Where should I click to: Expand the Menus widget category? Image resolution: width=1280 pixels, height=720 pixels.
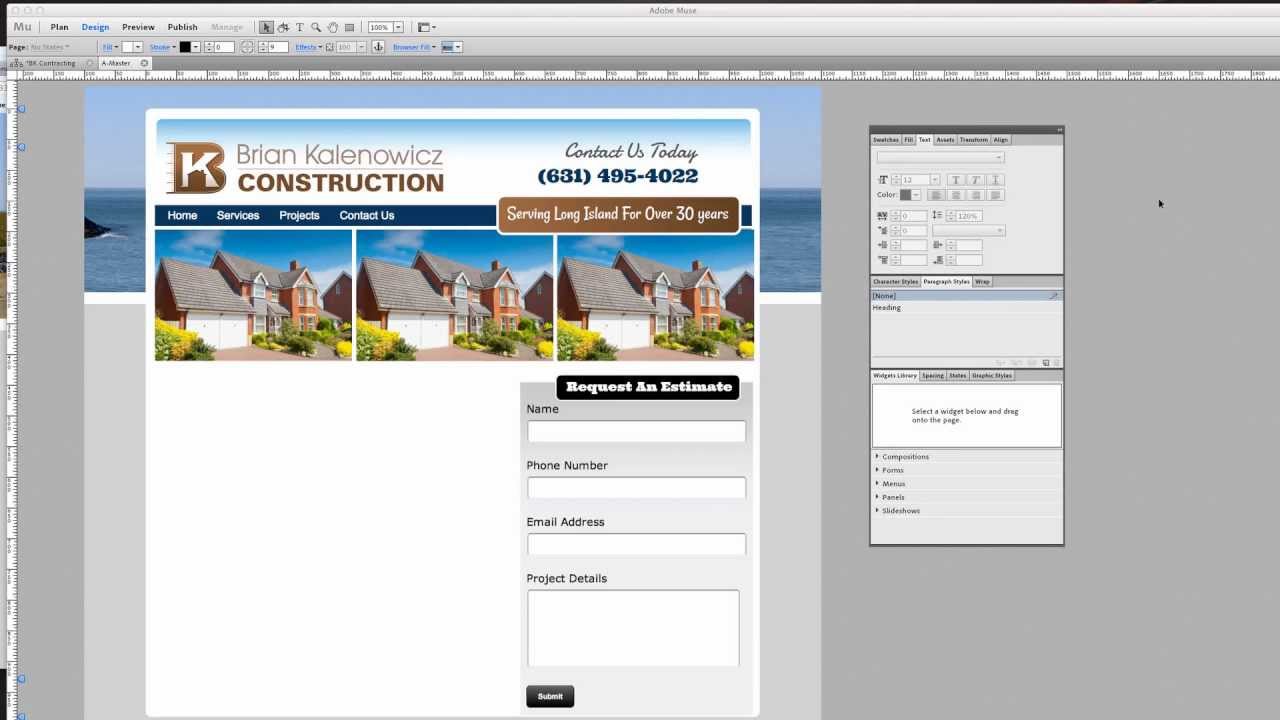click(x=878, y=483)
